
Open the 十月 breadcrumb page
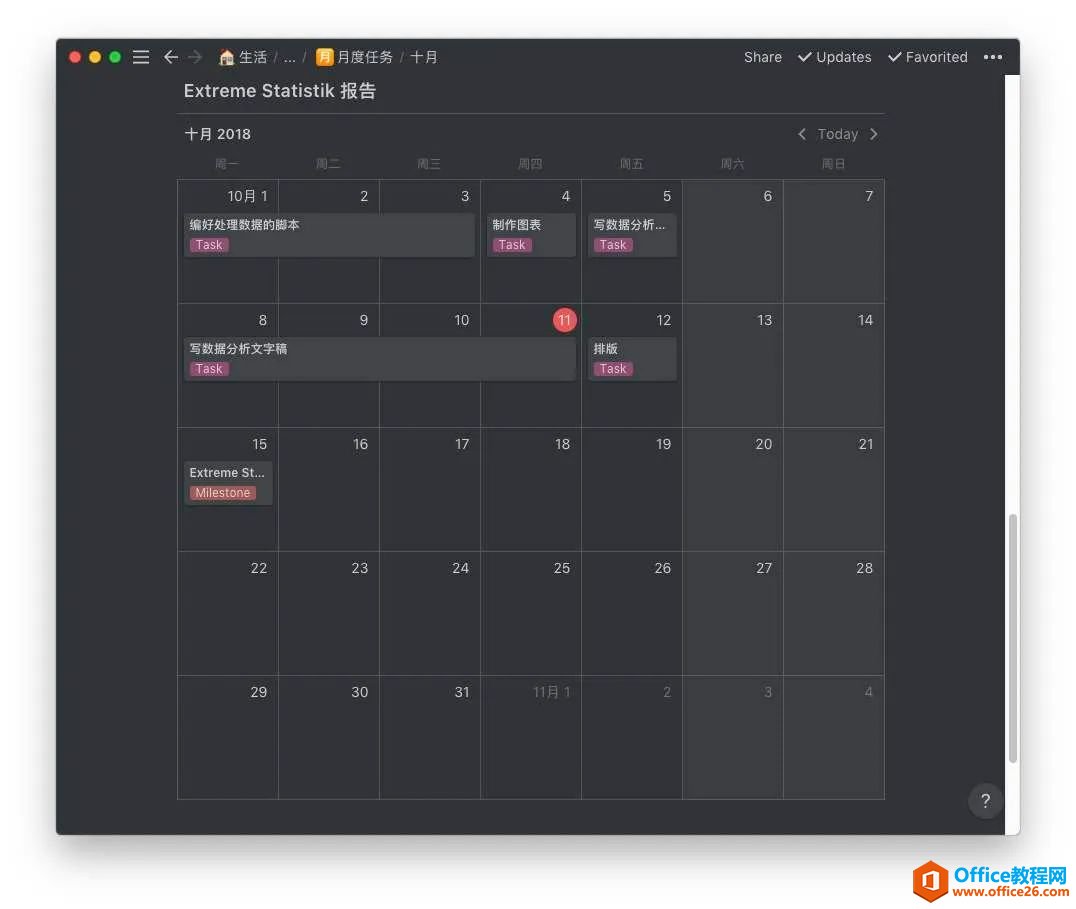[423, 57]
